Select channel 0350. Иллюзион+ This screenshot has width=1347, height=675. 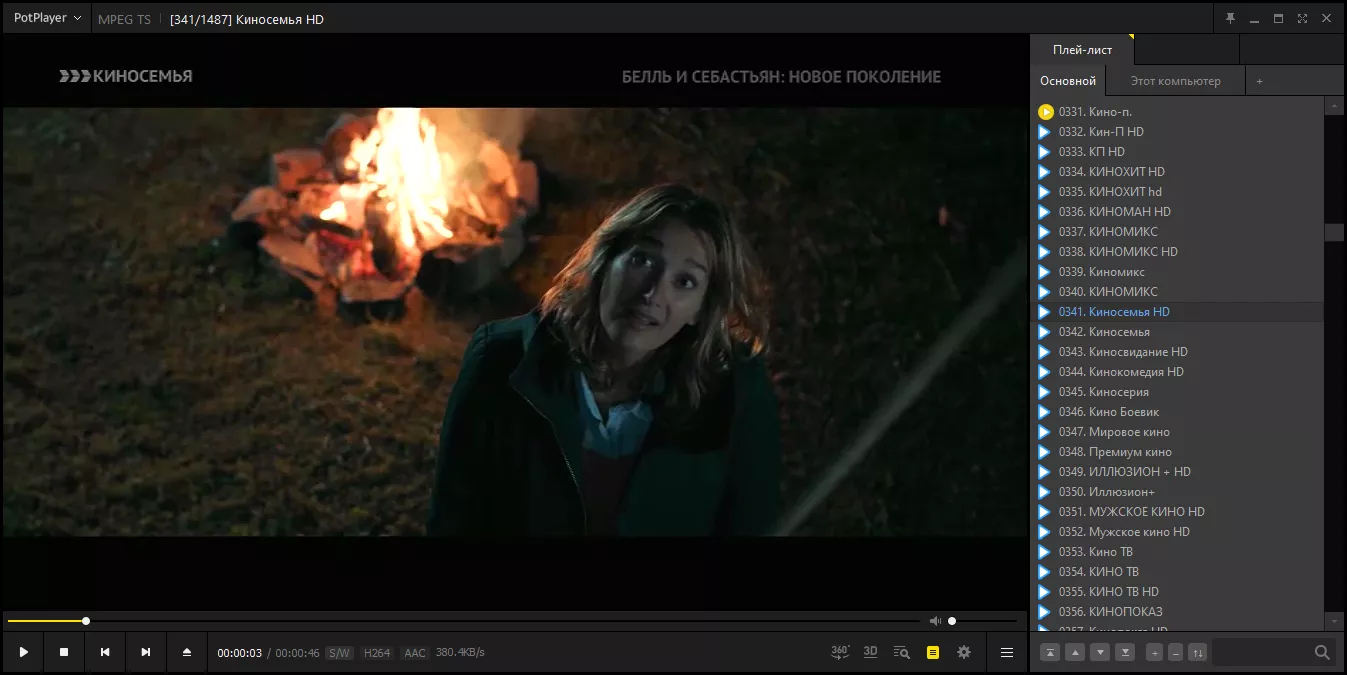click(x=1177, y=492)
